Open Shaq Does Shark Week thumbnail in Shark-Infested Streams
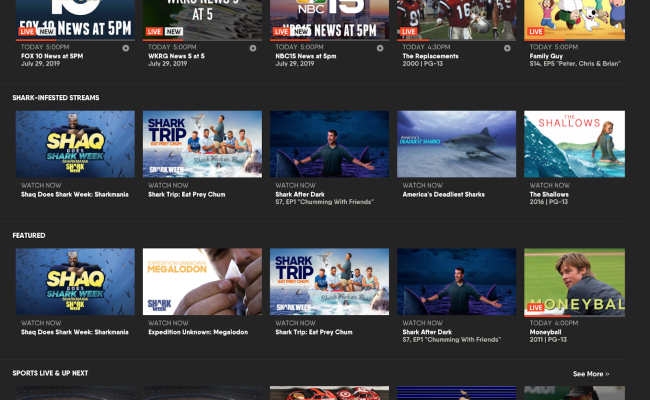 (75, 144)
